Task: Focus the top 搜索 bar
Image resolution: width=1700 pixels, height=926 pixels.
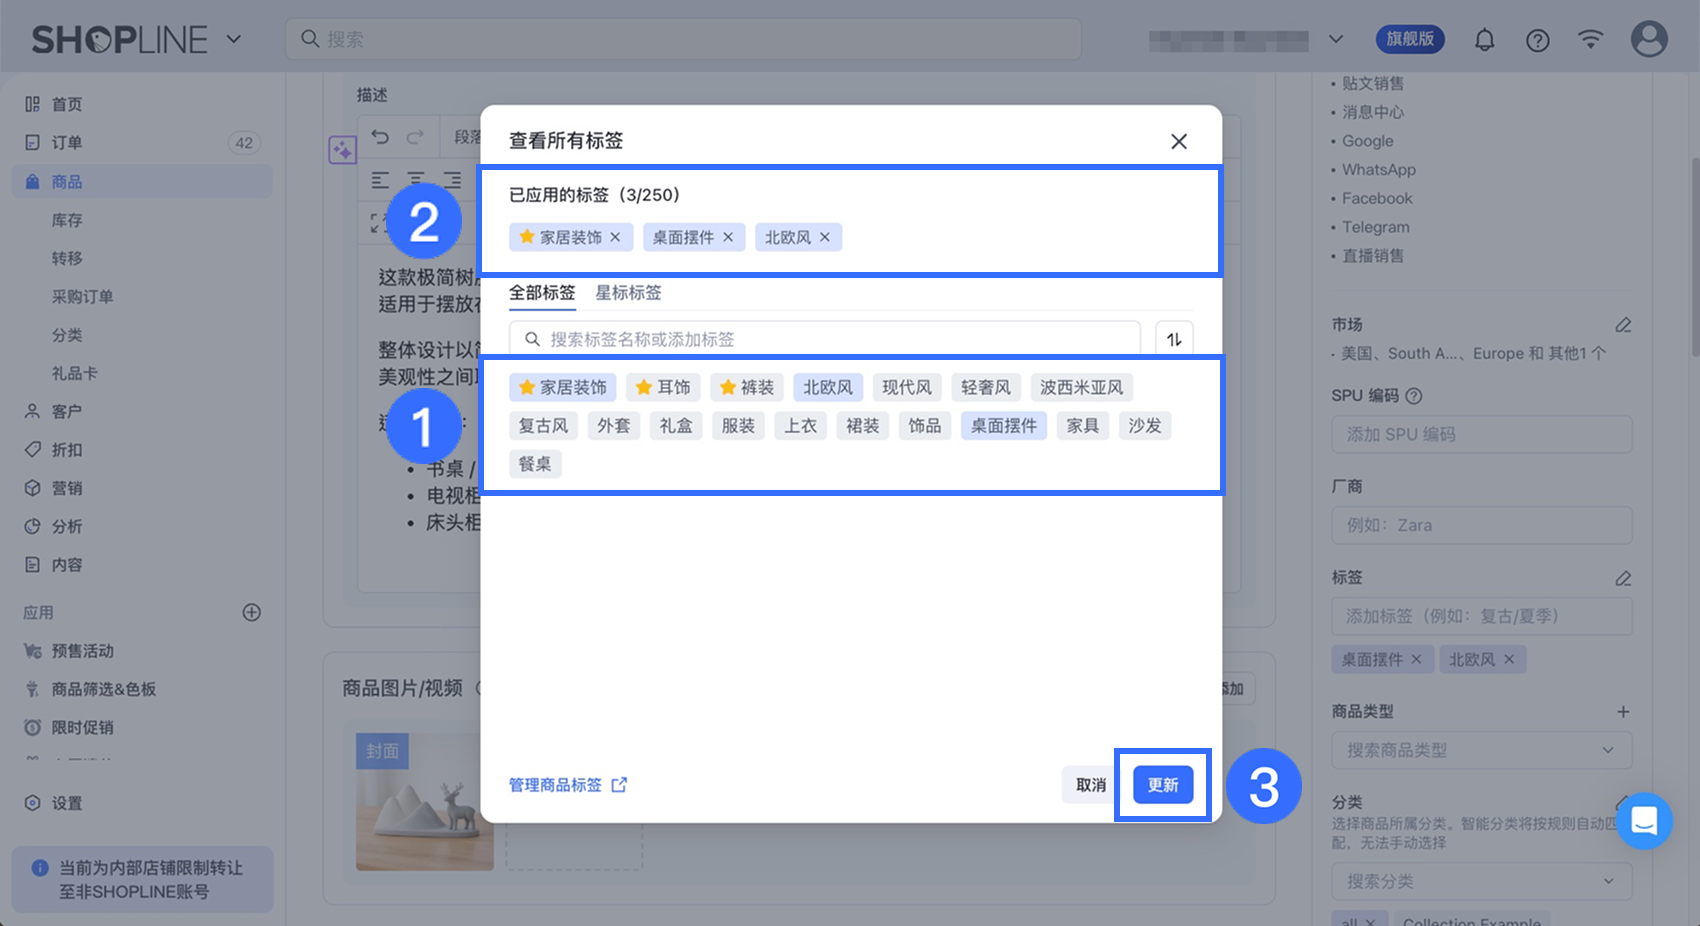Action: click(683, 39)
